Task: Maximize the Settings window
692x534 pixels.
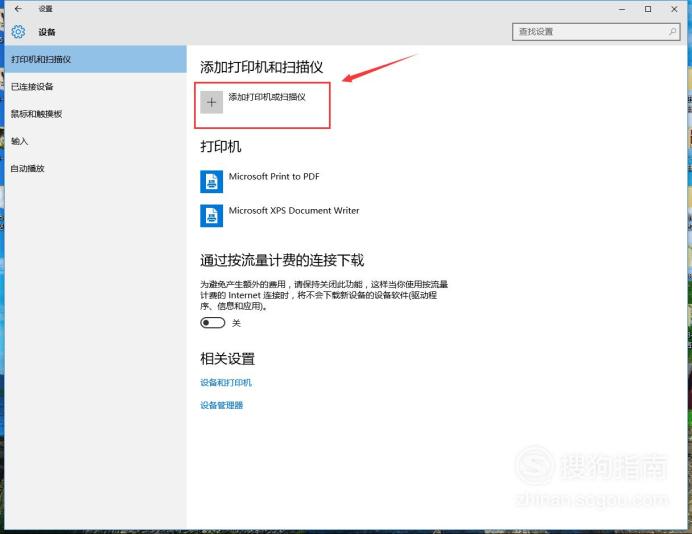Action: pyautogui.click(x=648, y=9)
